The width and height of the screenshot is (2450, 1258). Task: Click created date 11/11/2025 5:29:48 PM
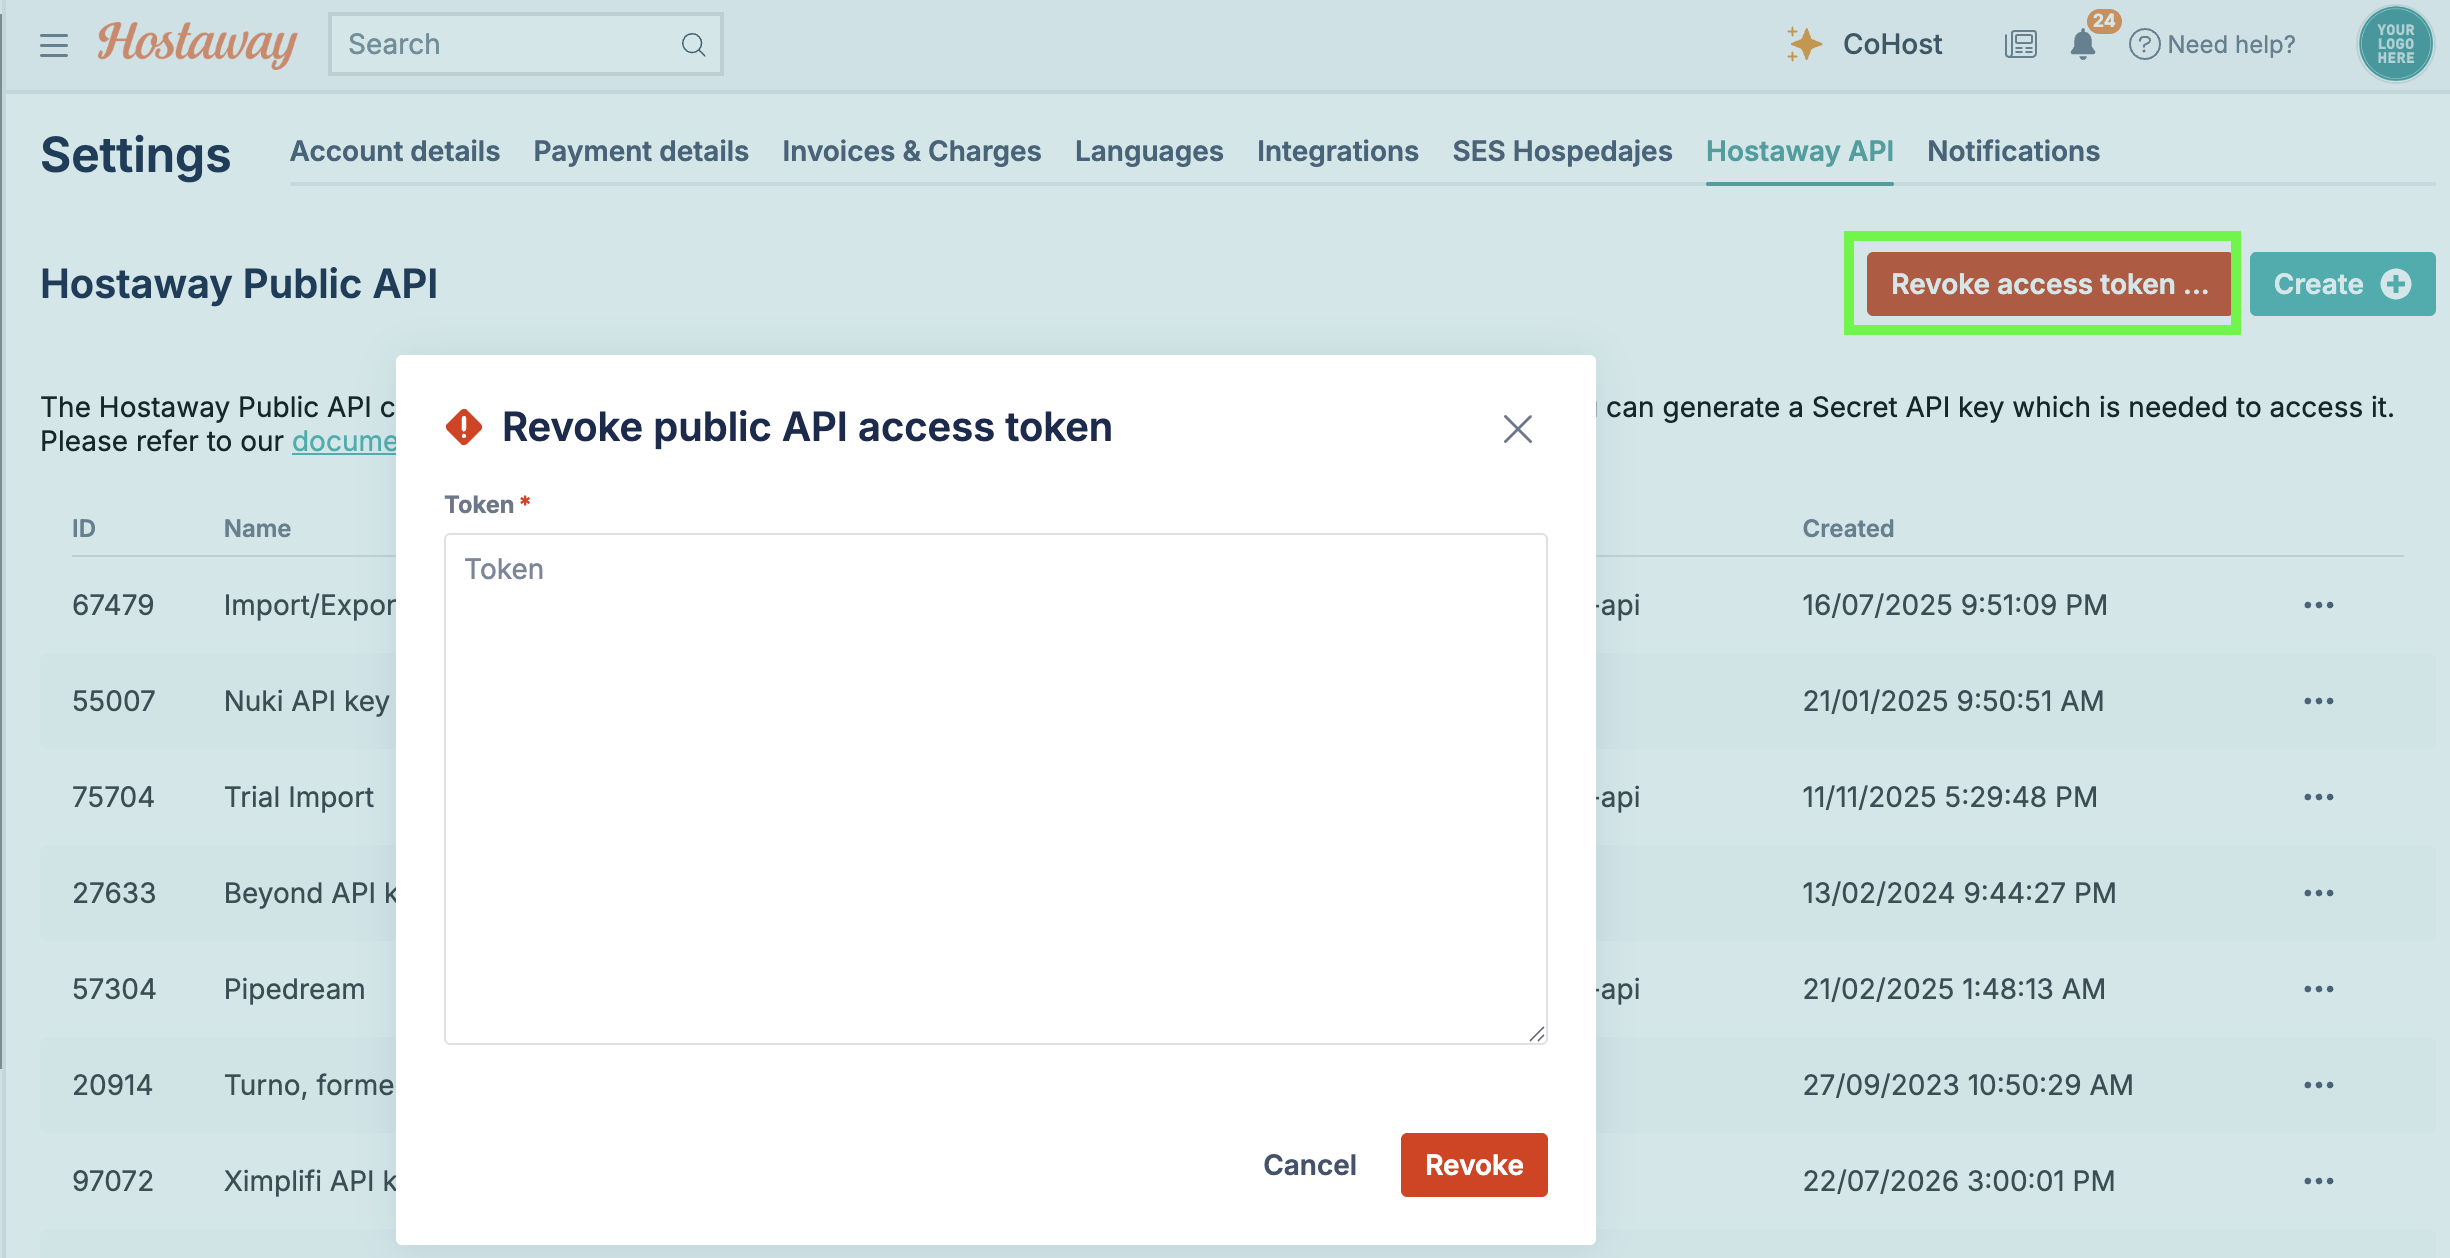[x=1950, y=797]
